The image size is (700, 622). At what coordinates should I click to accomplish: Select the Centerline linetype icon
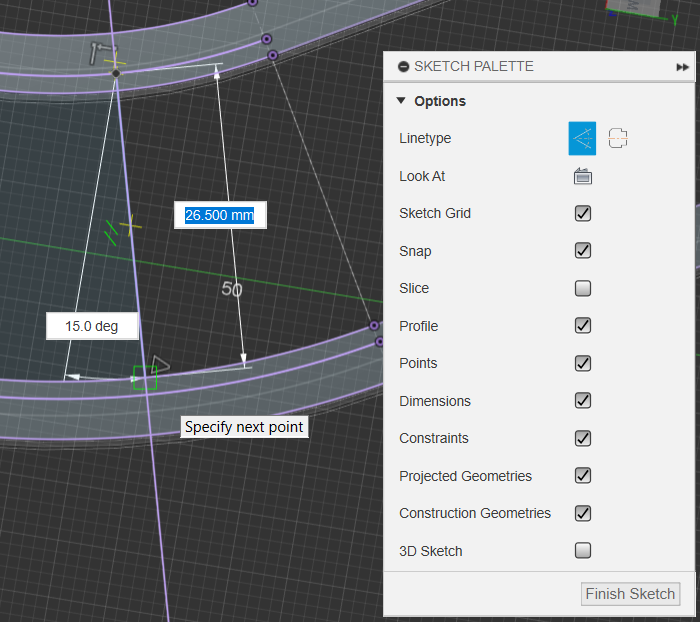618,138
